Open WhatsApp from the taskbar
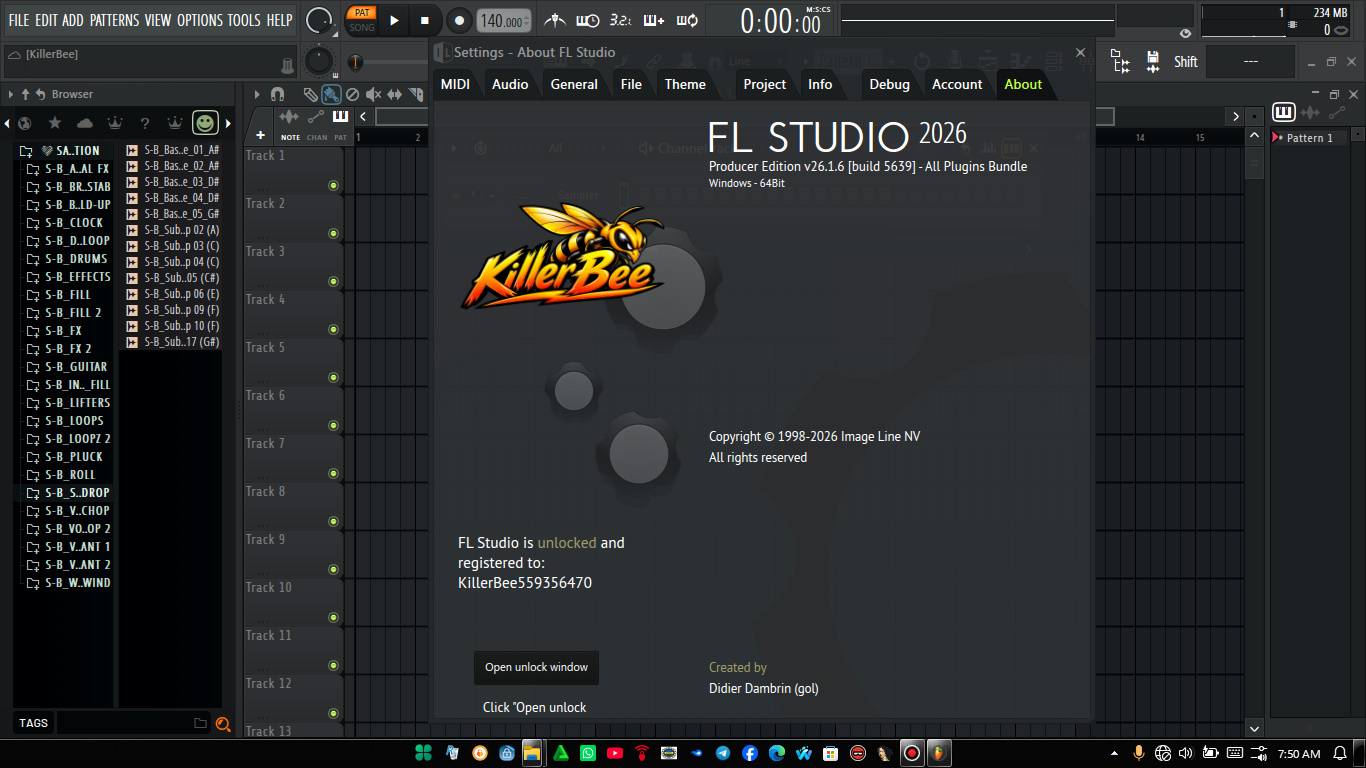The width and height of the screenshot is (1366, 768). 588,753
